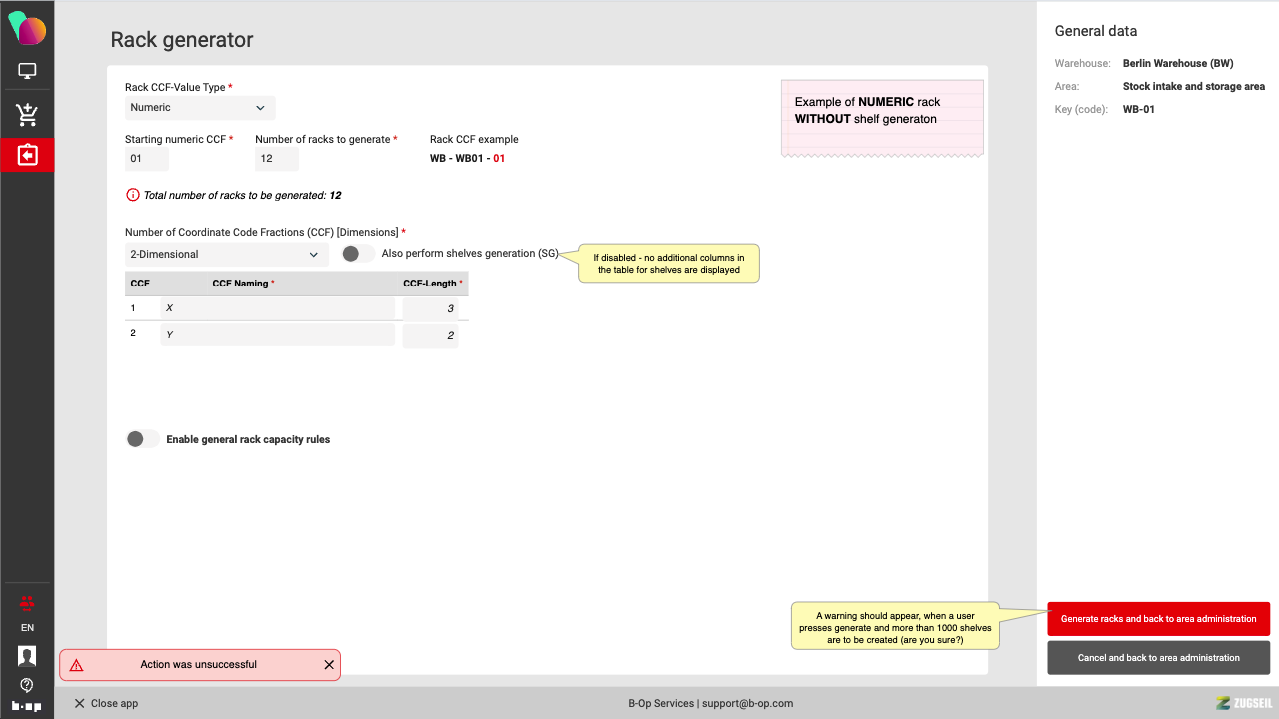Click the CCF Naming field containing X

[x=277, y=308]
